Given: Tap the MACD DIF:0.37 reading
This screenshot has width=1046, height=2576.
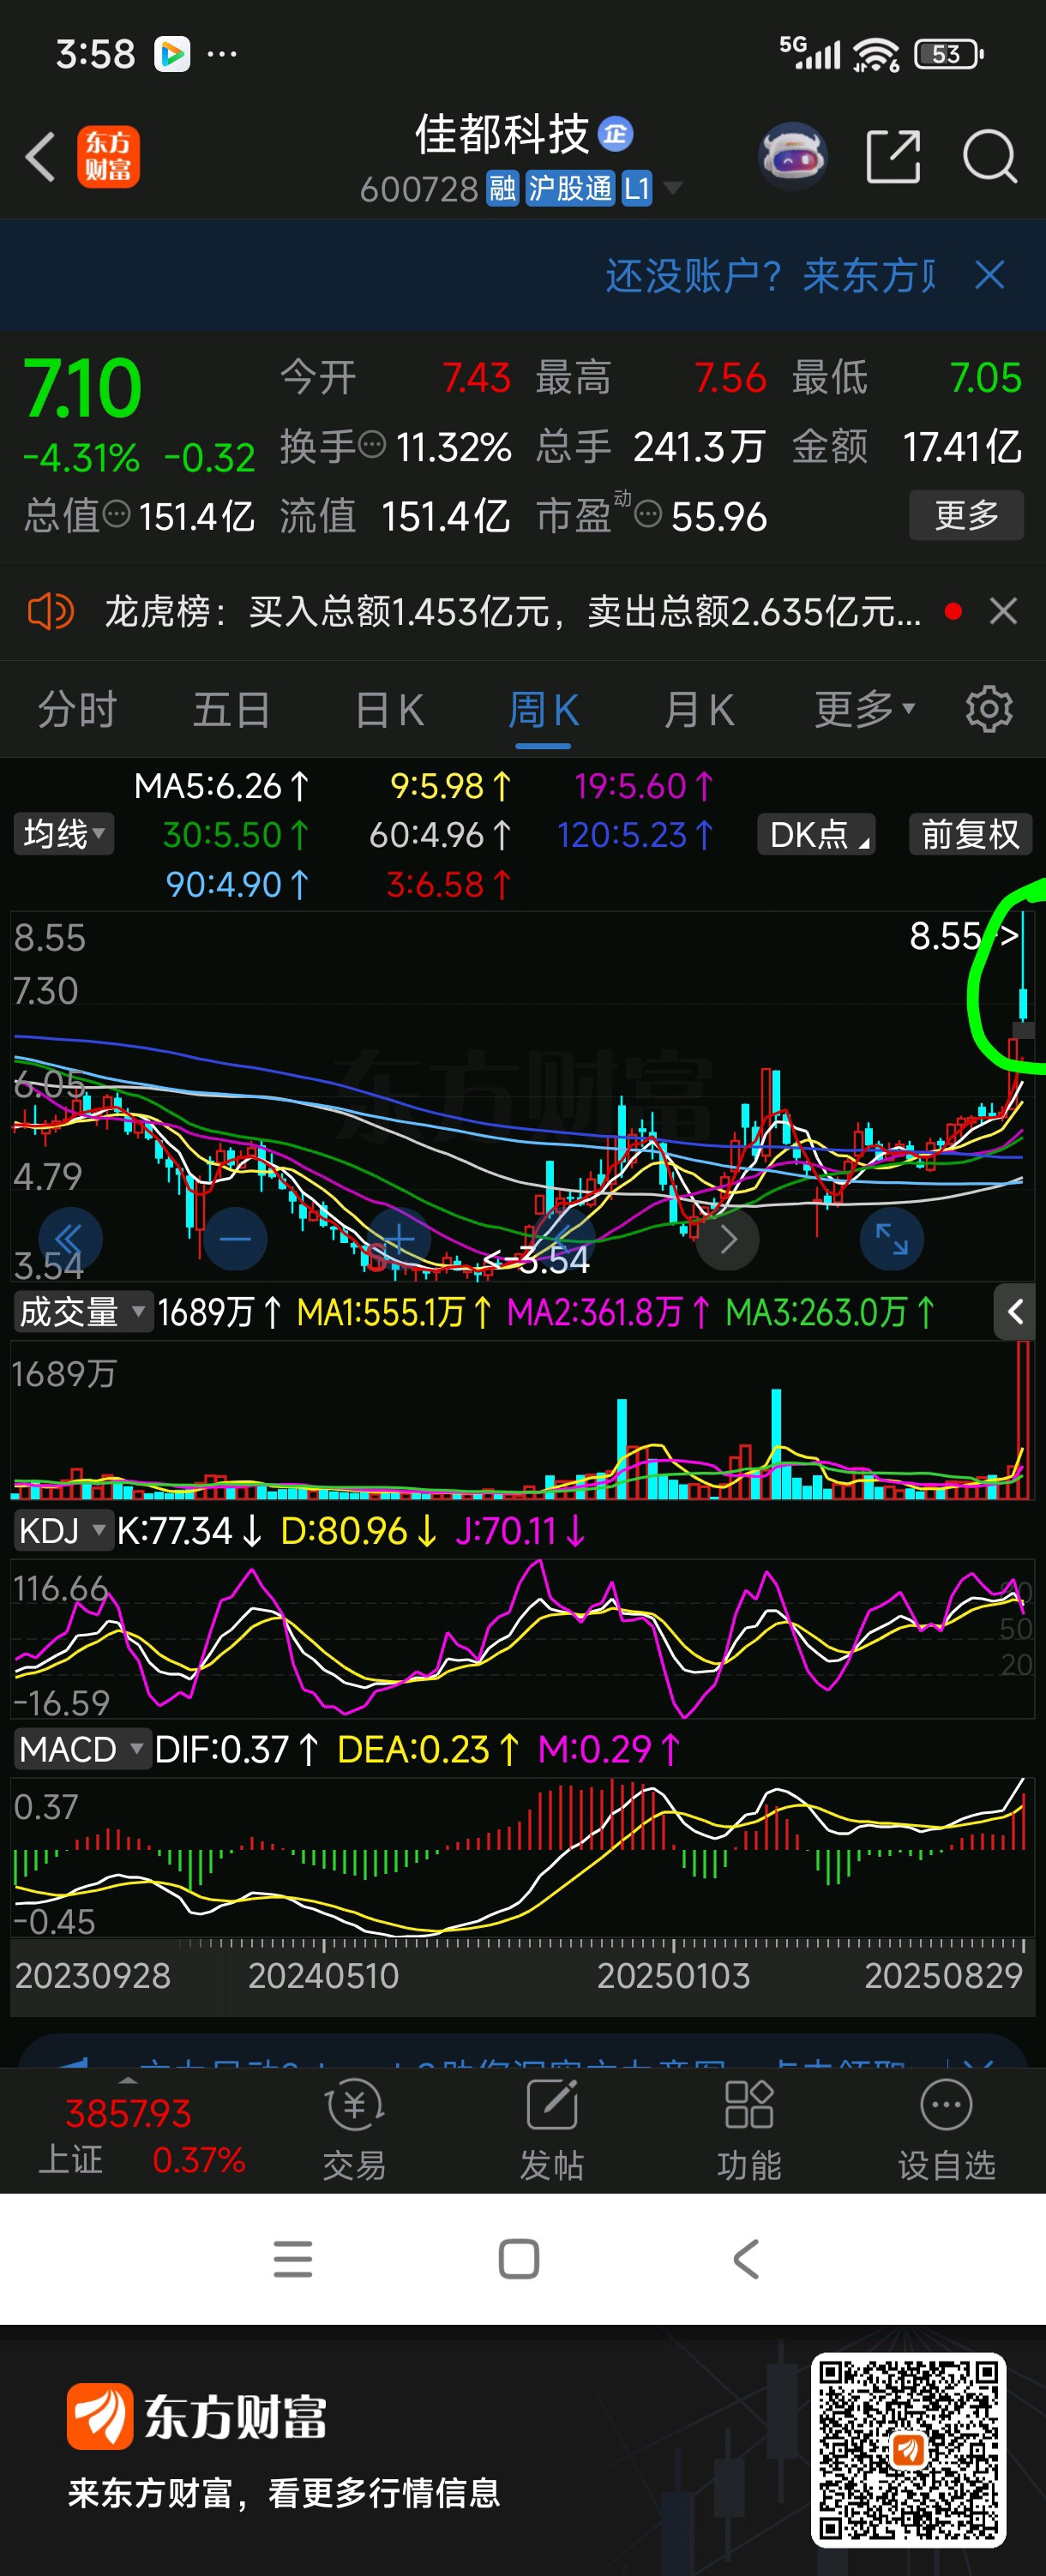Looking at the screenshot, I should tap(237, 1749).
